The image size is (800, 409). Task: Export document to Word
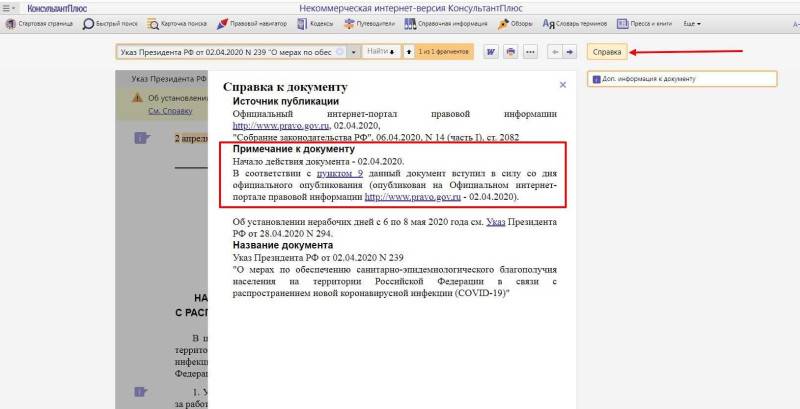click(491, 51)
